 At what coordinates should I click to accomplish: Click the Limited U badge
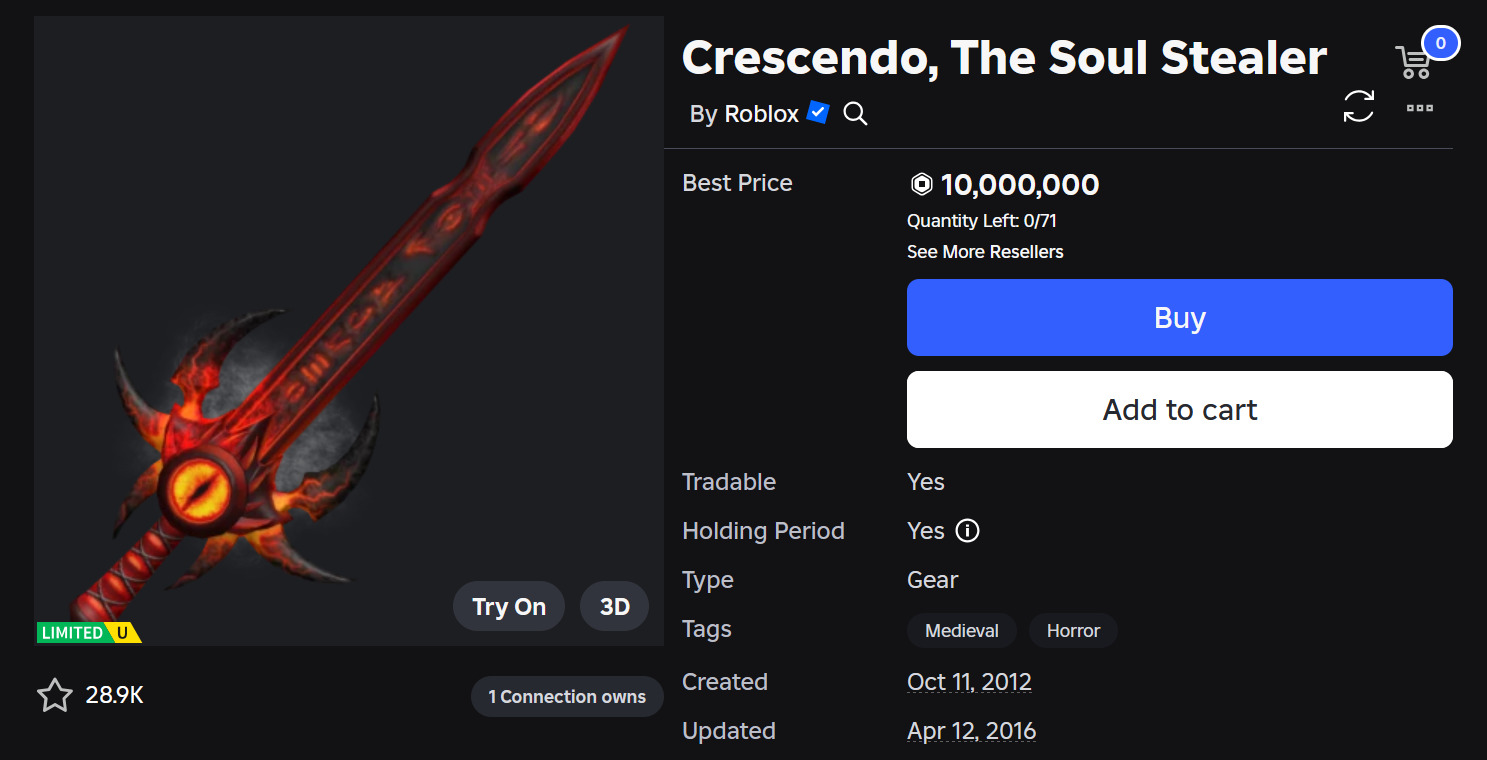click(x=89, y=632)
